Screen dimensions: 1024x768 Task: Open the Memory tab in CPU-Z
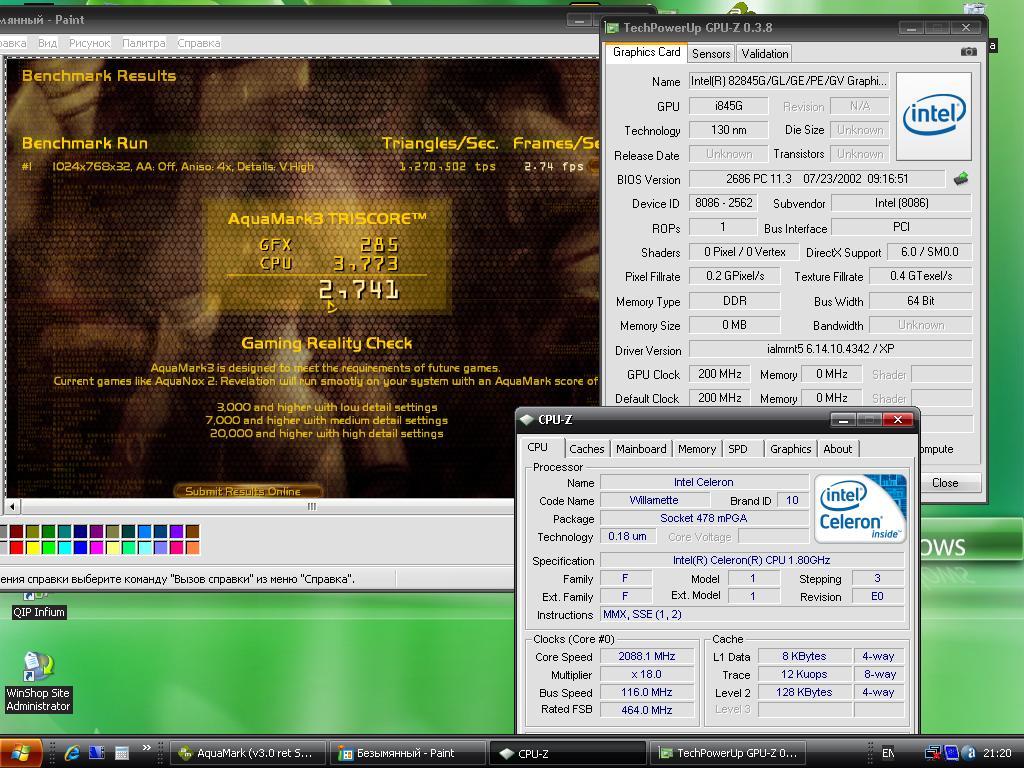[x=697, y=449]
